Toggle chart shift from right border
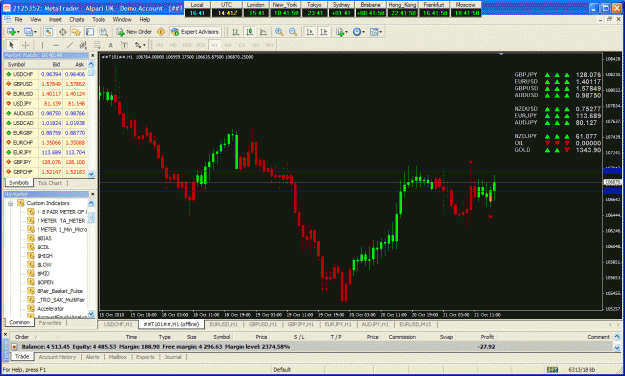The width and height of the screenshot is (625, 376). coord(324,32)
